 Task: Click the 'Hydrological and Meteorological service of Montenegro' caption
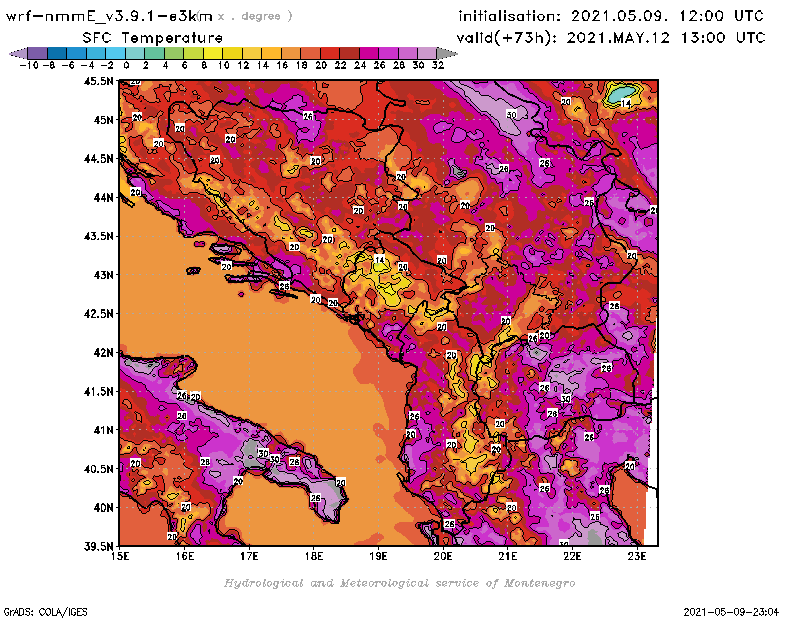(x=399, y=583)
